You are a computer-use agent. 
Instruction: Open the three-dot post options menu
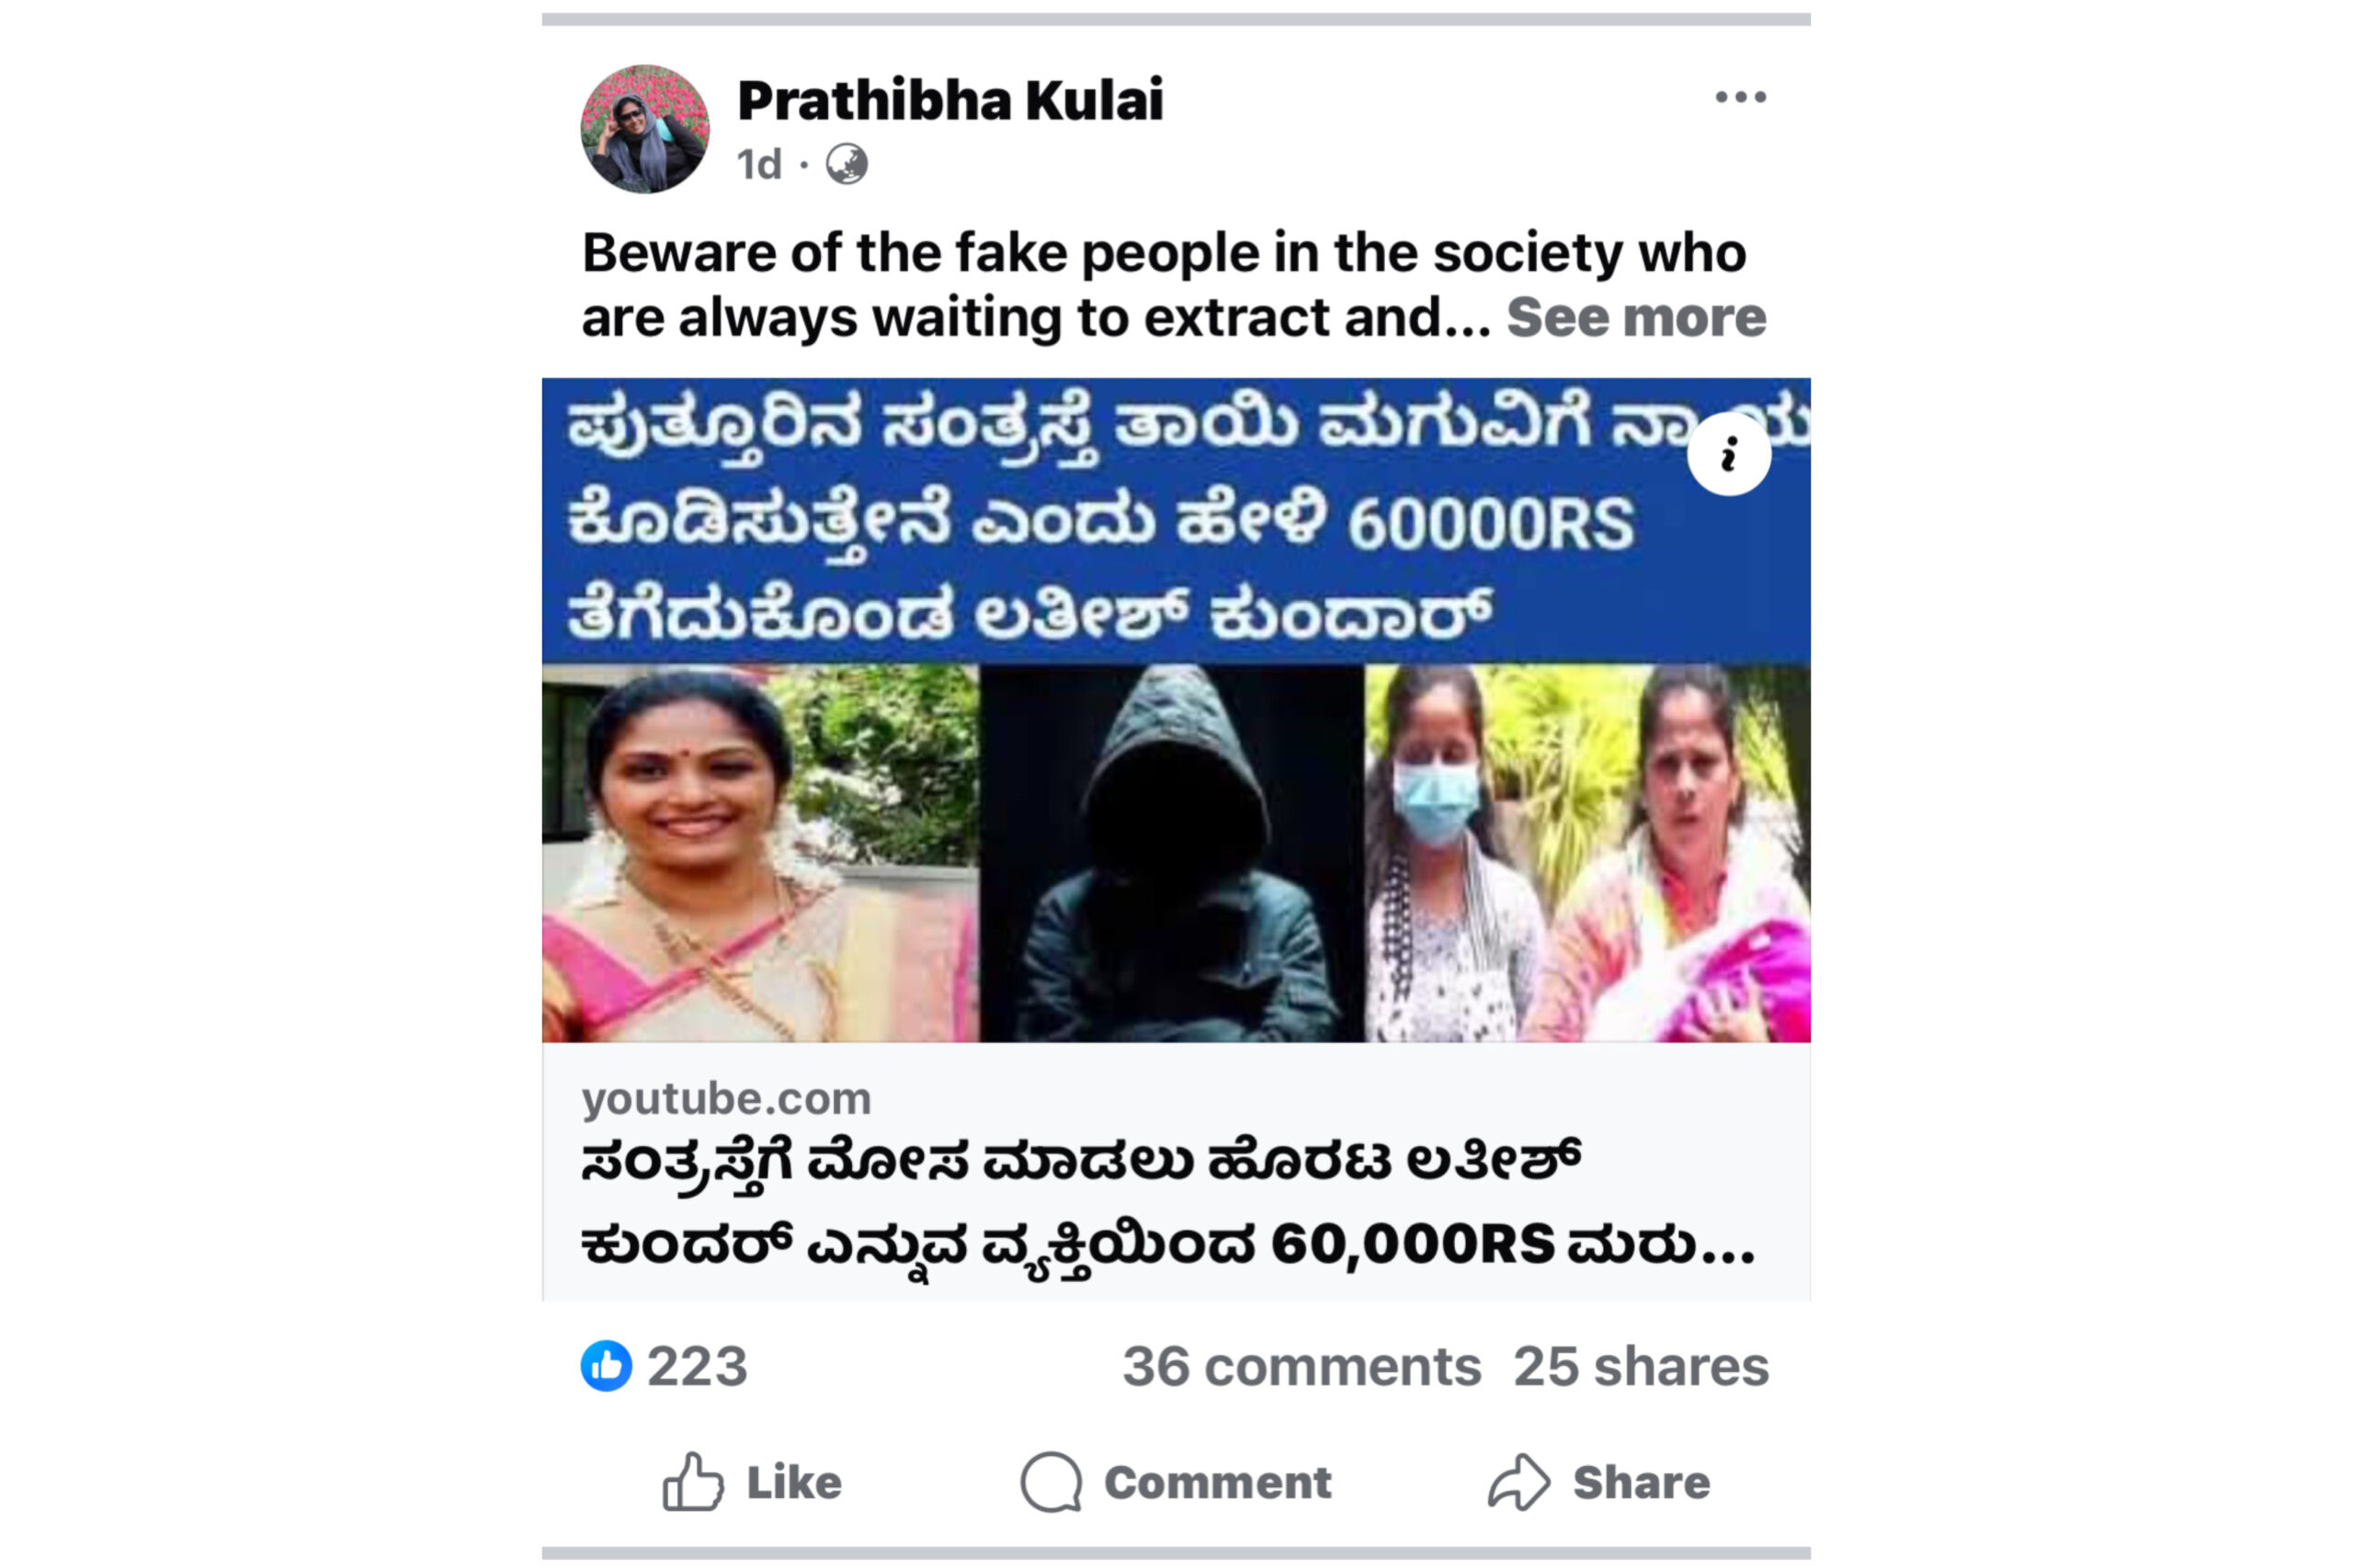1739,97
